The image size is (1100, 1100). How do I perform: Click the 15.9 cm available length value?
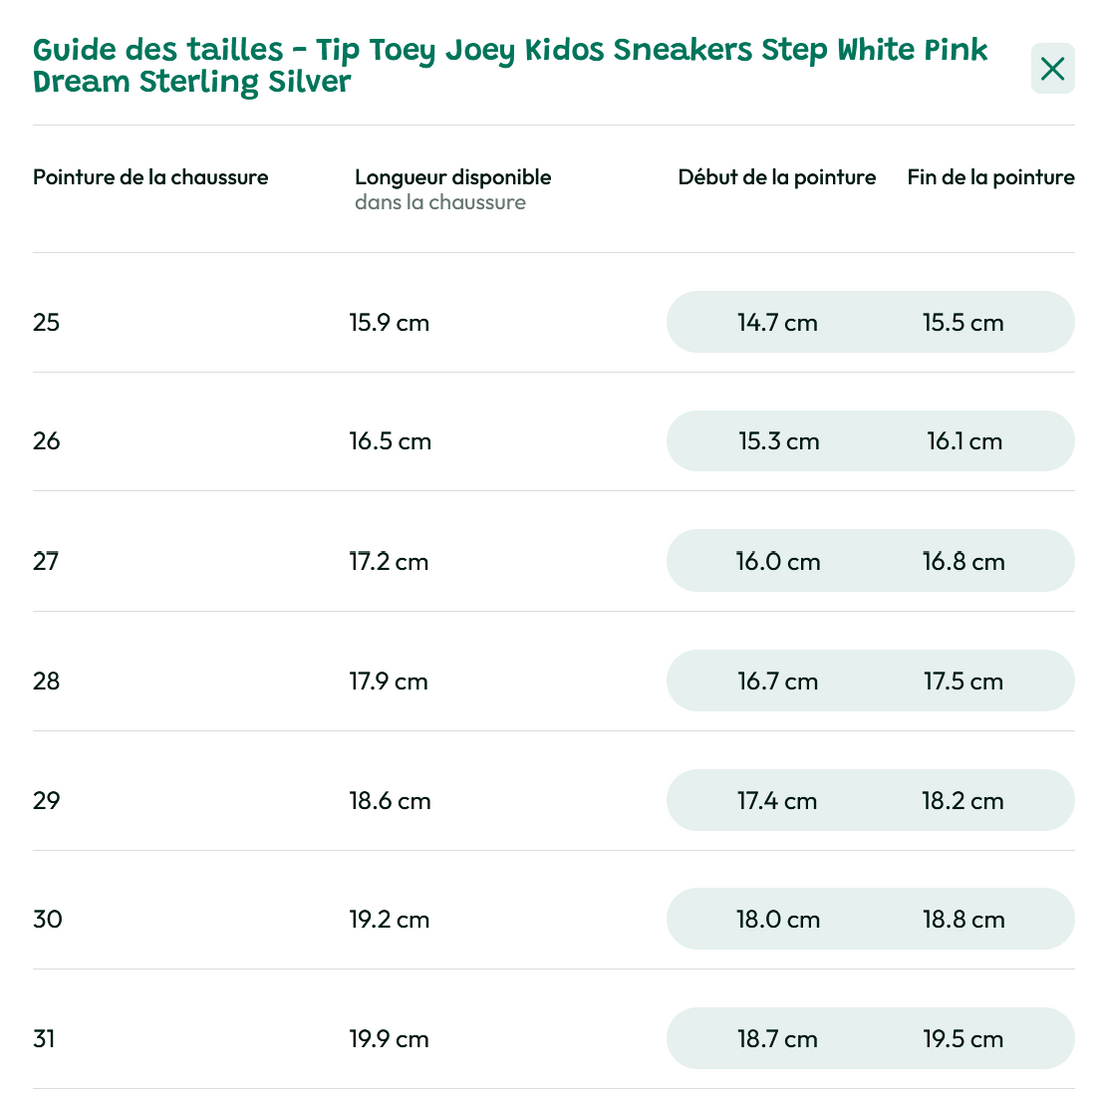pos(389,323)
